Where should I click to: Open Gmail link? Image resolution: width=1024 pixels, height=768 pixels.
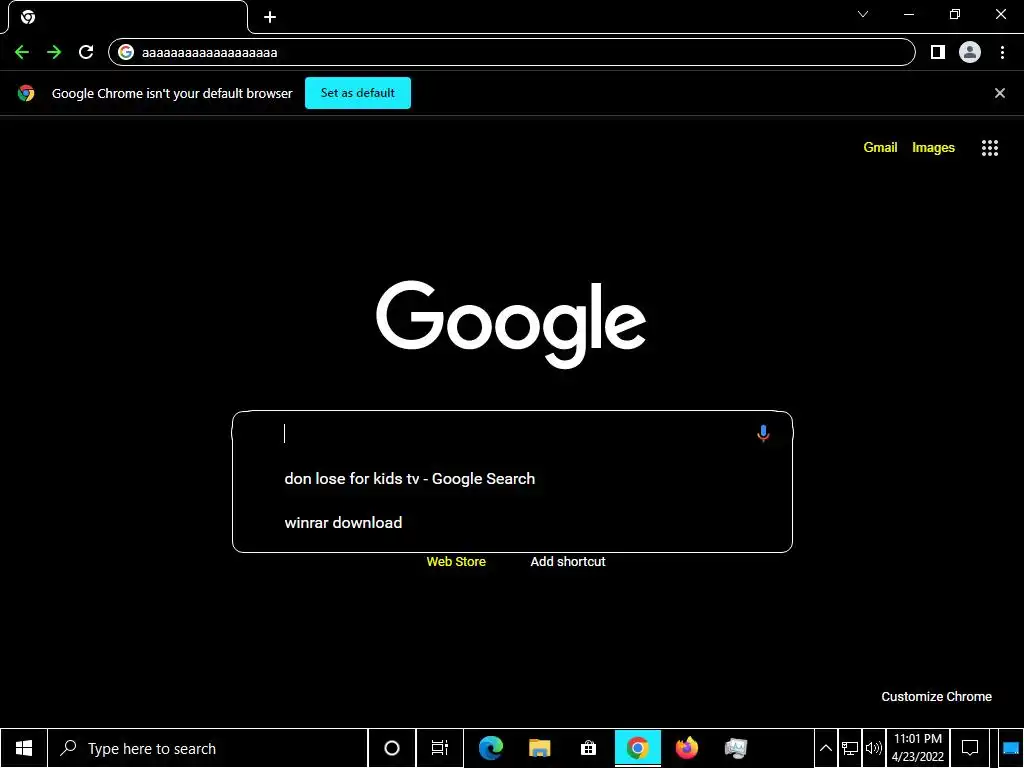tap(880, 148)
